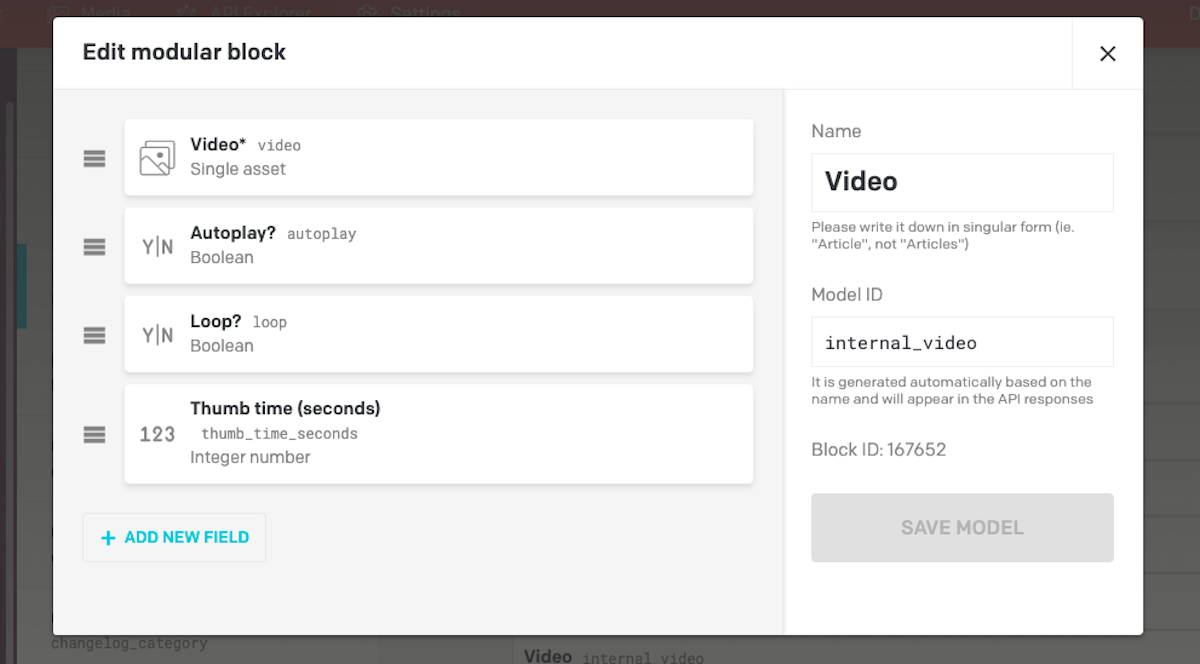Click the Edit modular block title
Image resolution: width=1200 pixels, height=664 pixels.
pos(184,52)
